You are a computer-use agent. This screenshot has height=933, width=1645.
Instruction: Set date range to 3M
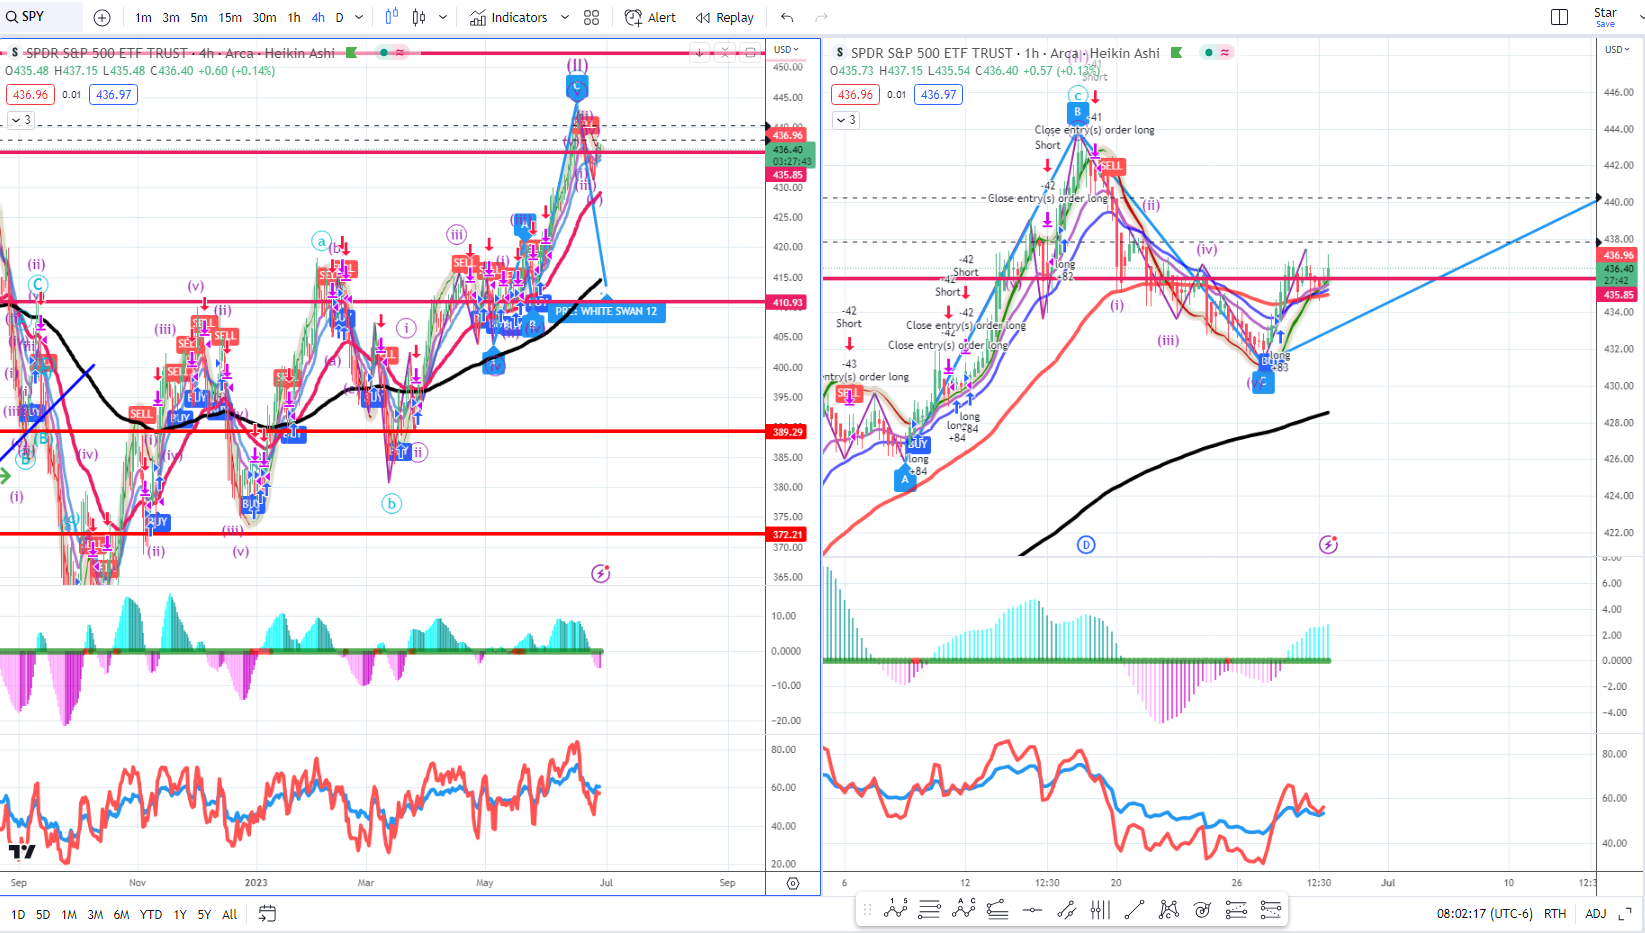tap(95, 914)
